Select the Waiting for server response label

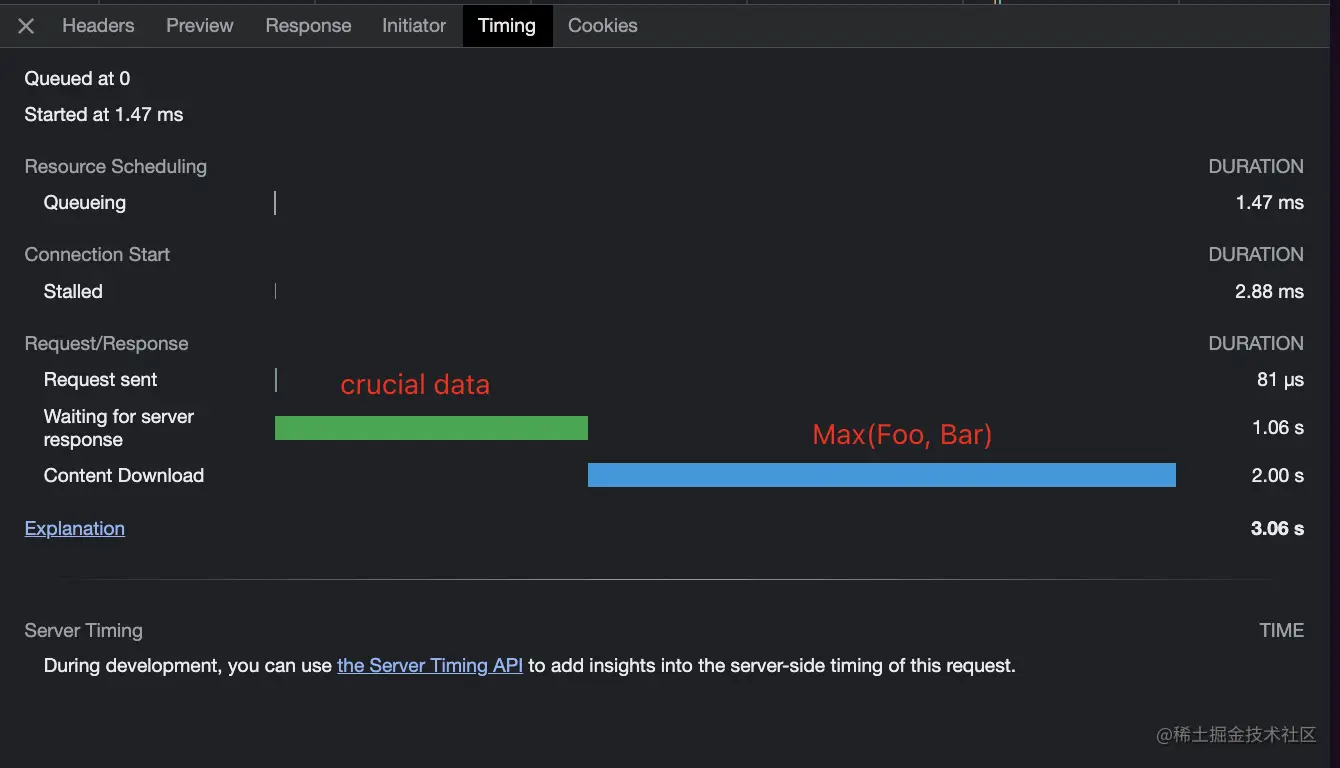[119, 428]
